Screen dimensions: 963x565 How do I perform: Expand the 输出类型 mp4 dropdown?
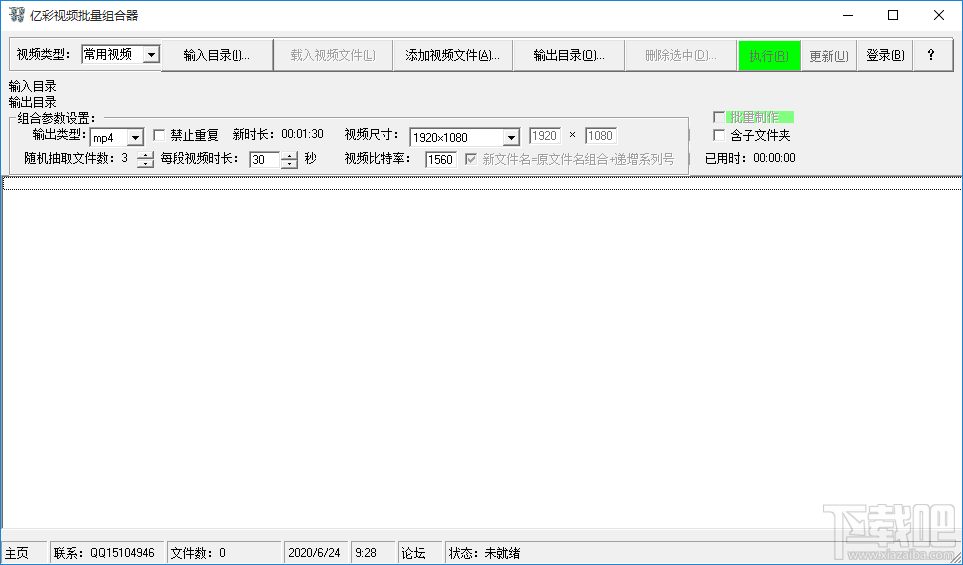tap(135, 138)
